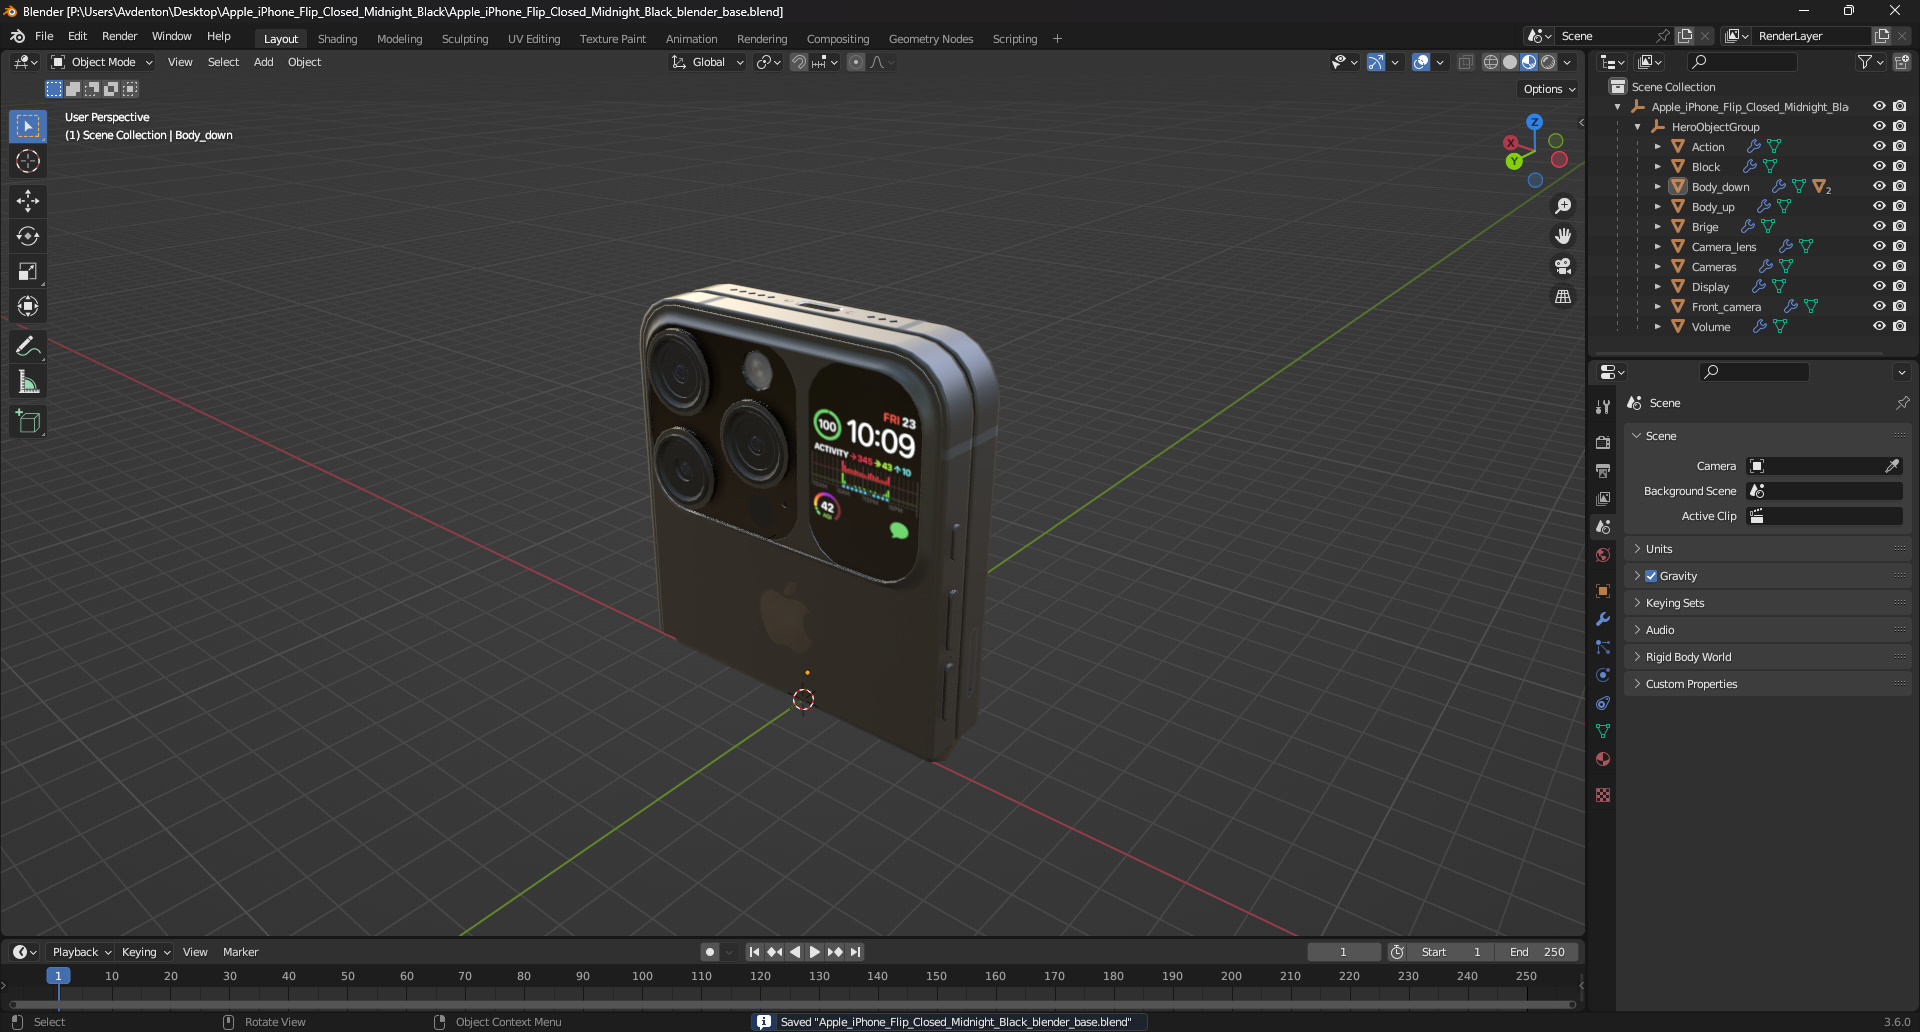This screenshot has width=1920, height=1032.
Task: Open the Physics properties tab
Action: click(1603, 675)
